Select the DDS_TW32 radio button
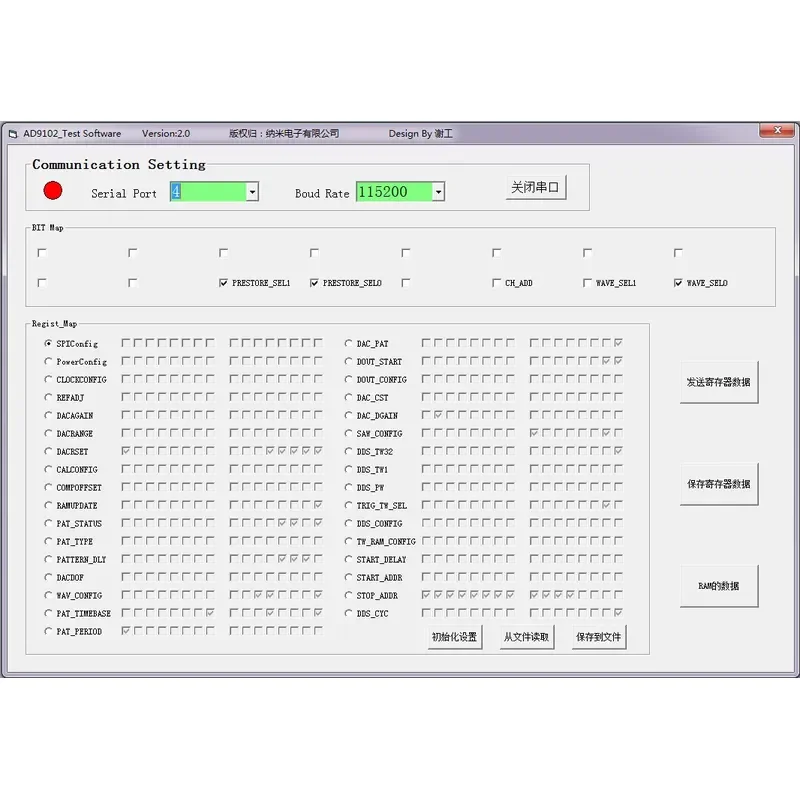Image resolution: width=800 pixels, height=800 pixels. [348, 451]
